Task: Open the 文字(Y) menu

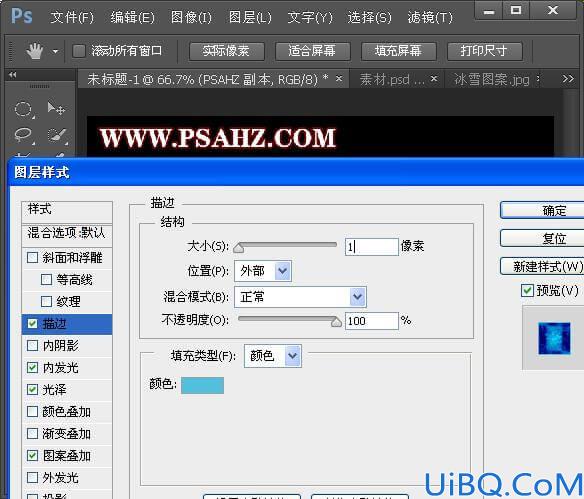Action: tap(310, 18)
